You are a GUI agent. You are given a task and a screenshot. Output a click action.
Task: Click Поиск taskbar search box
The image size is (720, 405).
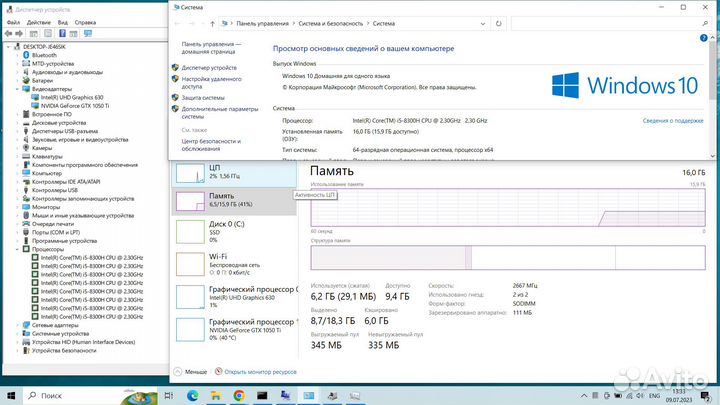pos(90,395)
